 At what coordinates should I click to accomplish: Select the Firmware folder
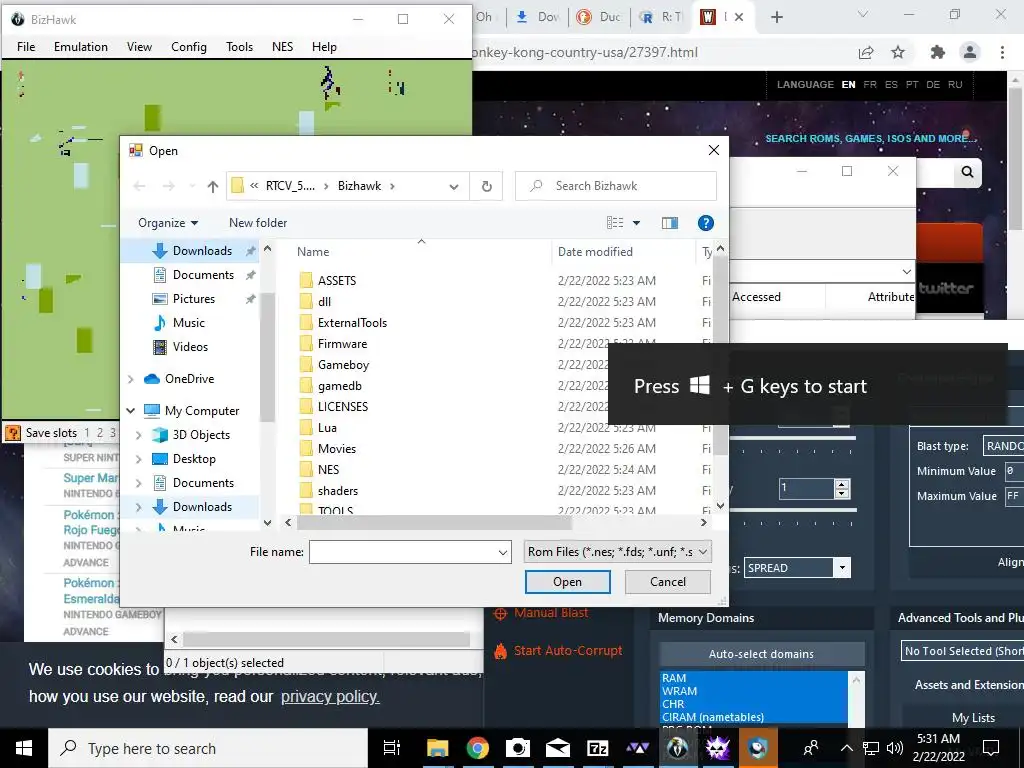(x=342, y=344)
